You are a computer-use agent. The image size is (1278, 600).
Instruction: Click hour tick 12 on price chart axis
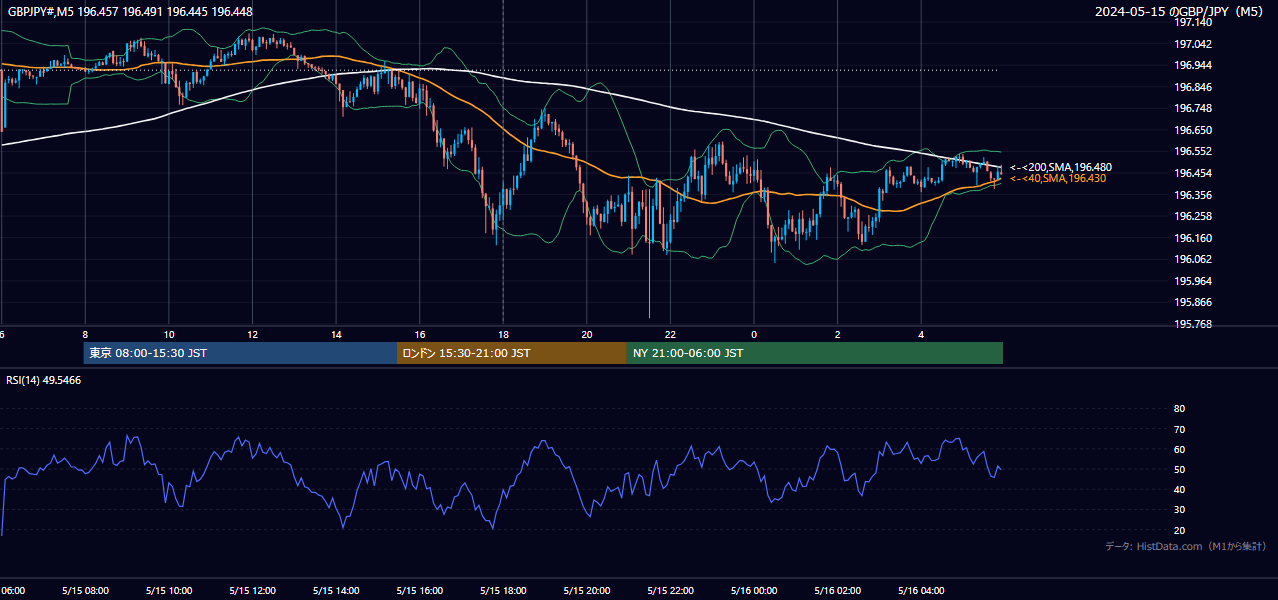pos(253,335)
